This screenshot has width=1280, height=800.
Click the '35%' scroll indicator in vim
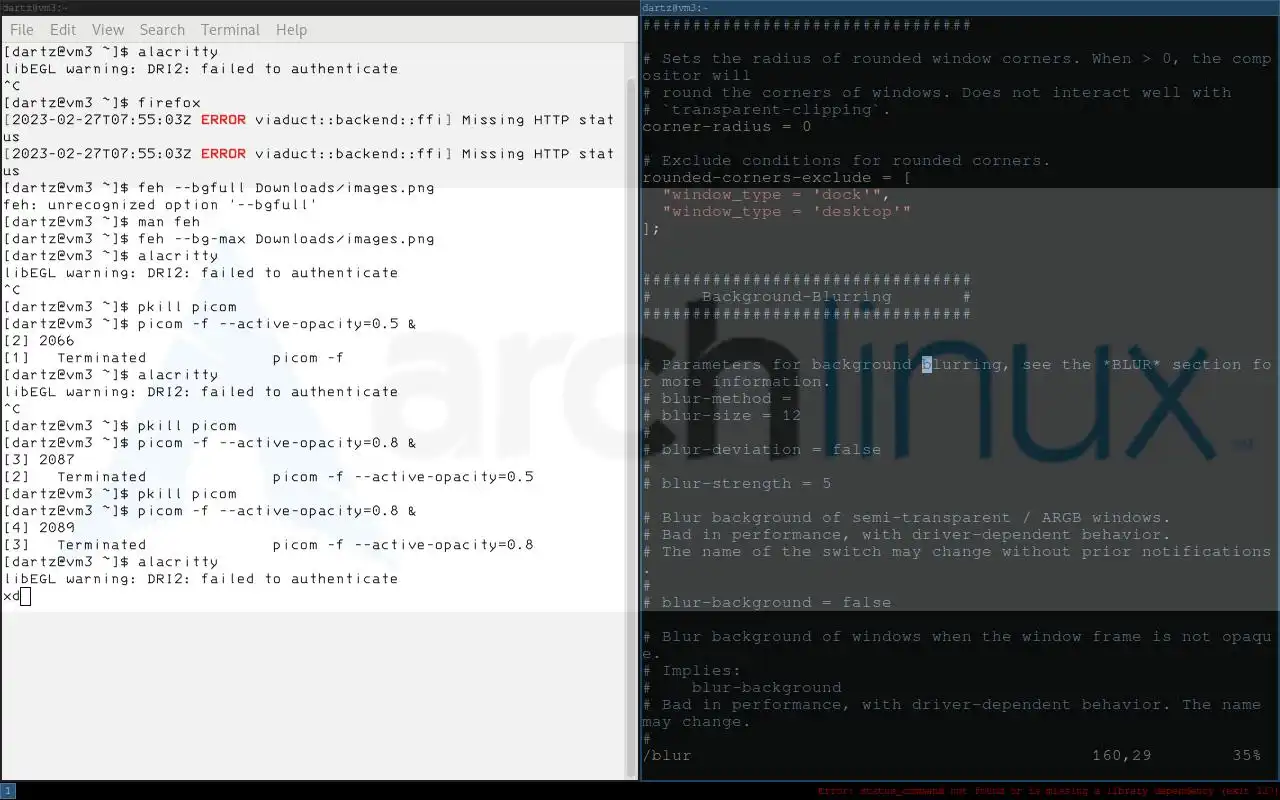click(x=1247, y=756)
